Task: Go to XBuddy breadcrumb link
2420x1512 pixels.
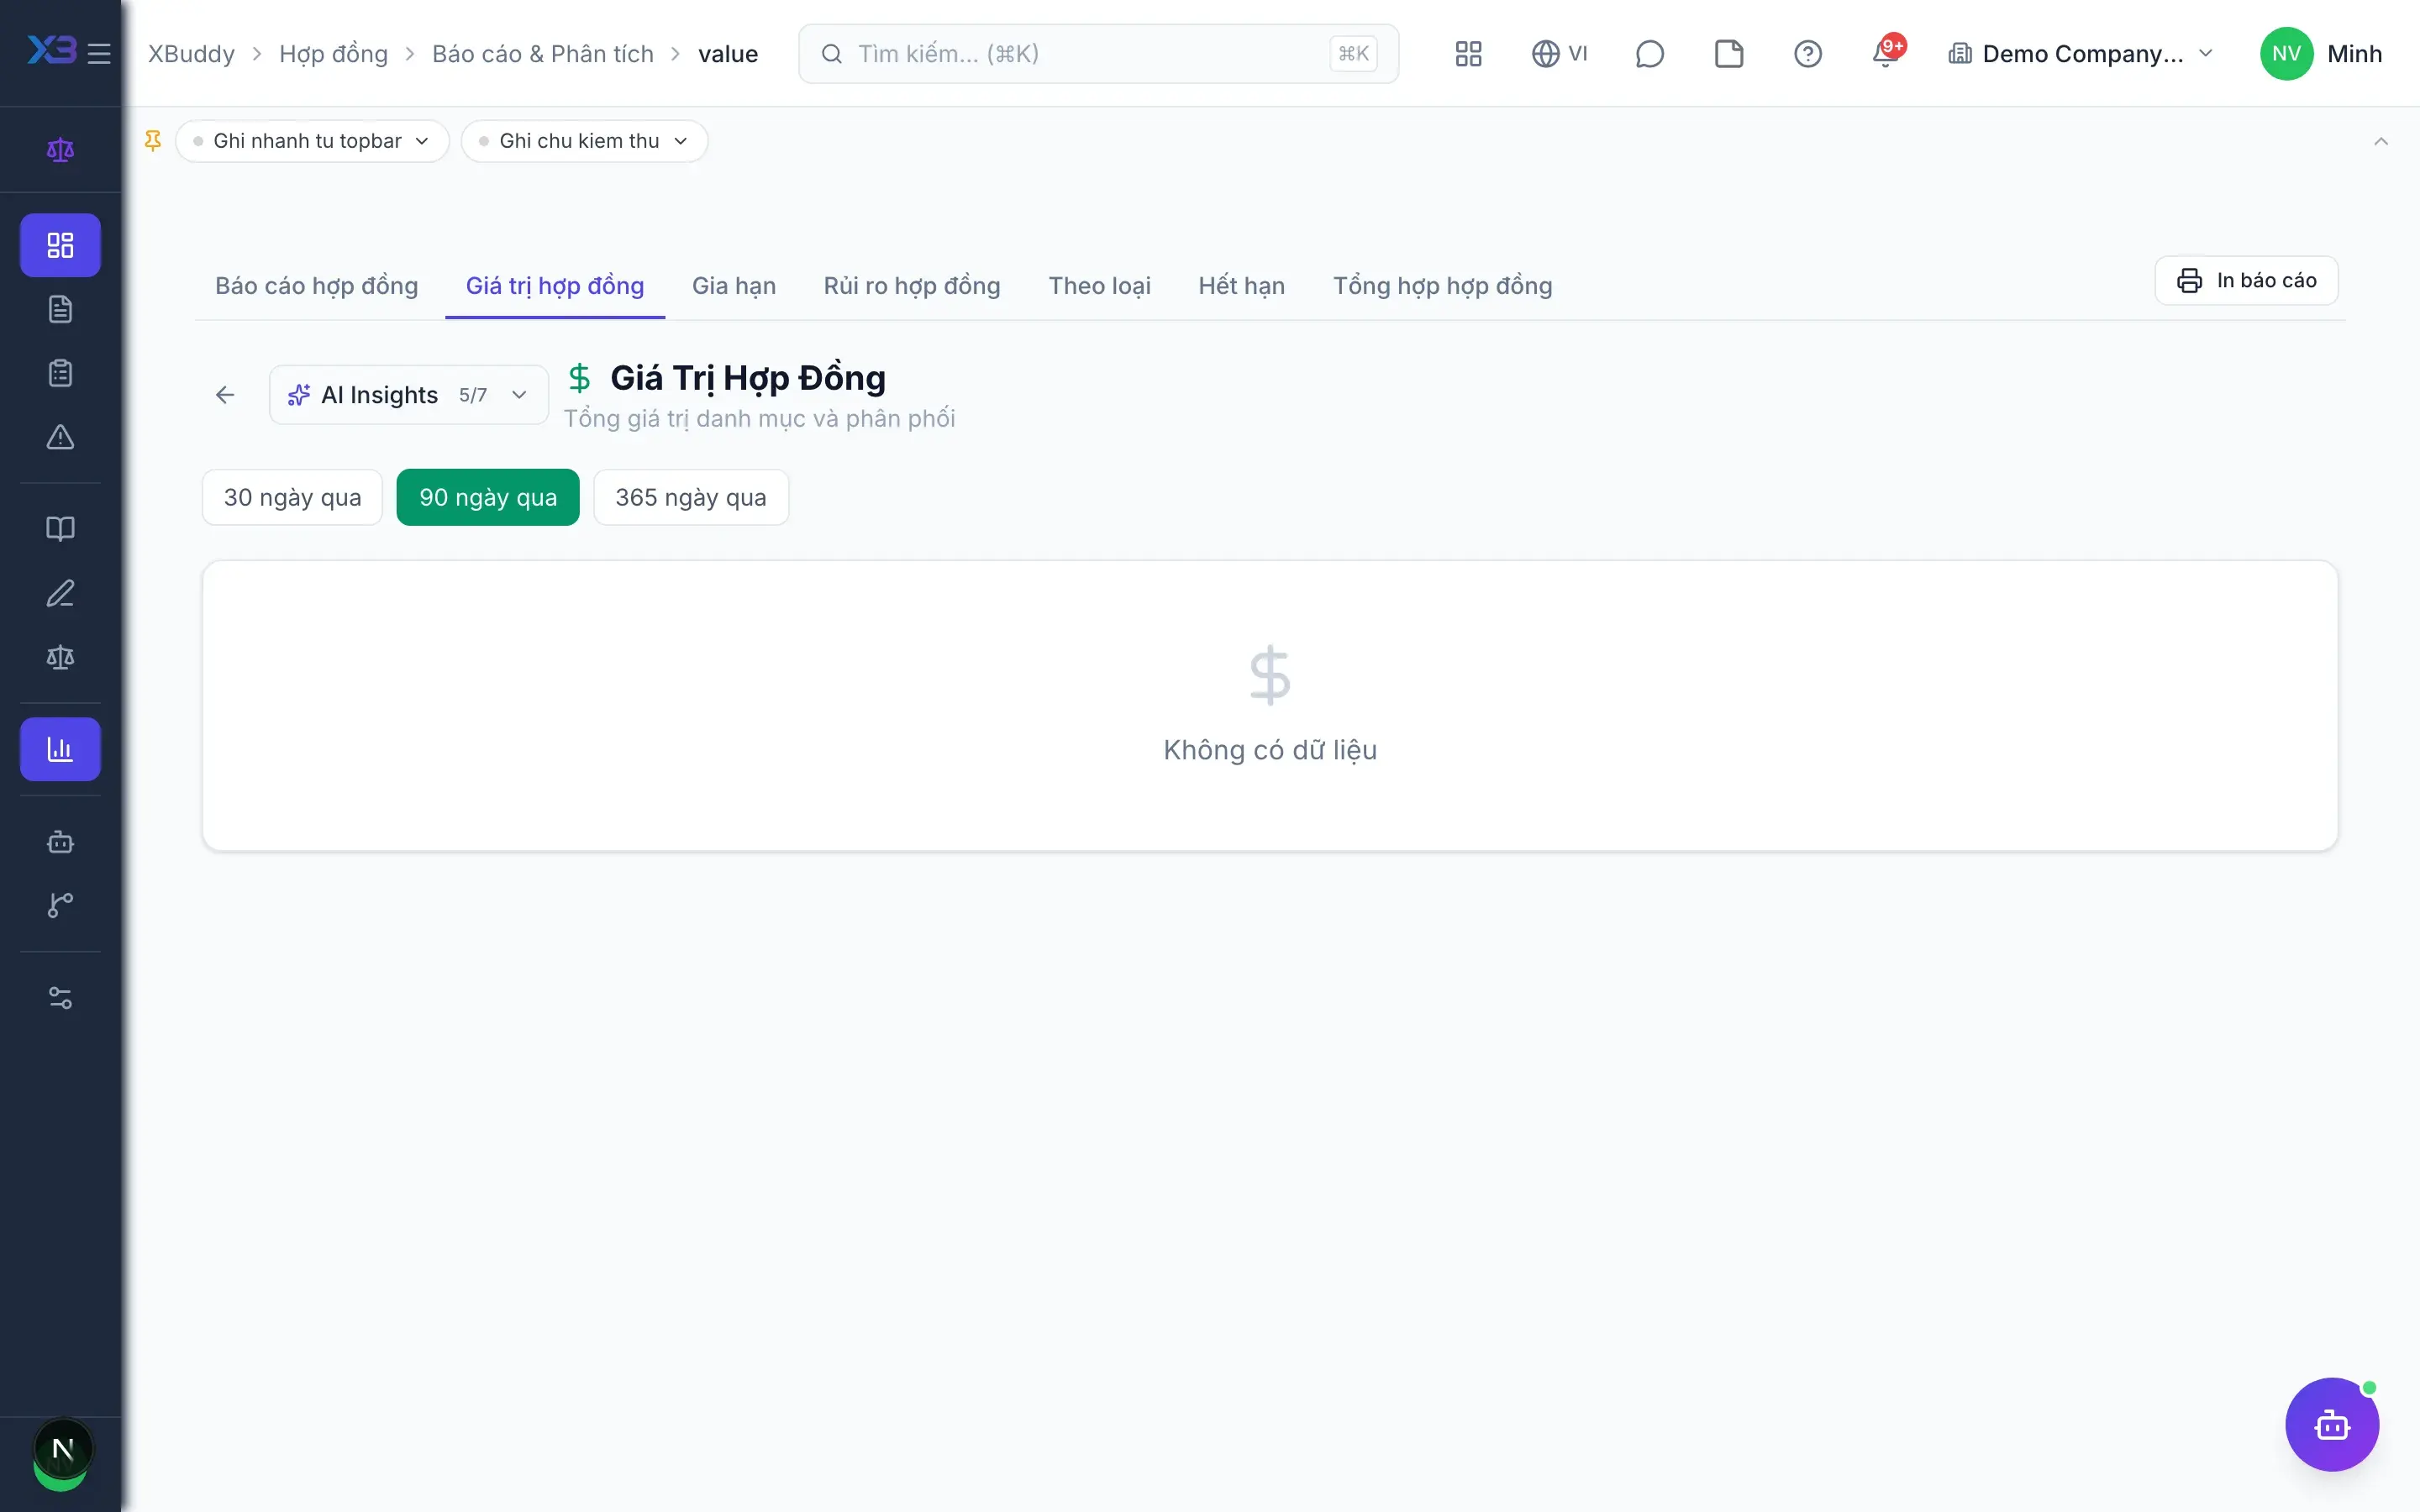Action: pos(191,54)
